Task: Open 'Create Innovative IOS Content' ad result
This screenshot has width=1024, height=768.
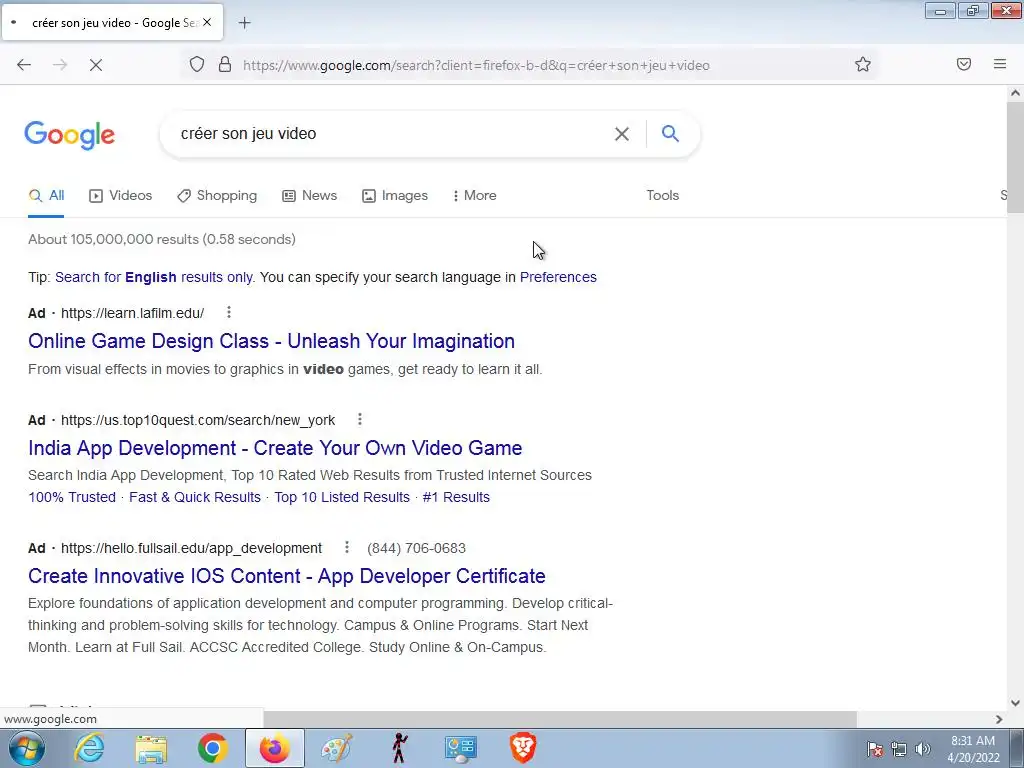Action: [287, 576]
